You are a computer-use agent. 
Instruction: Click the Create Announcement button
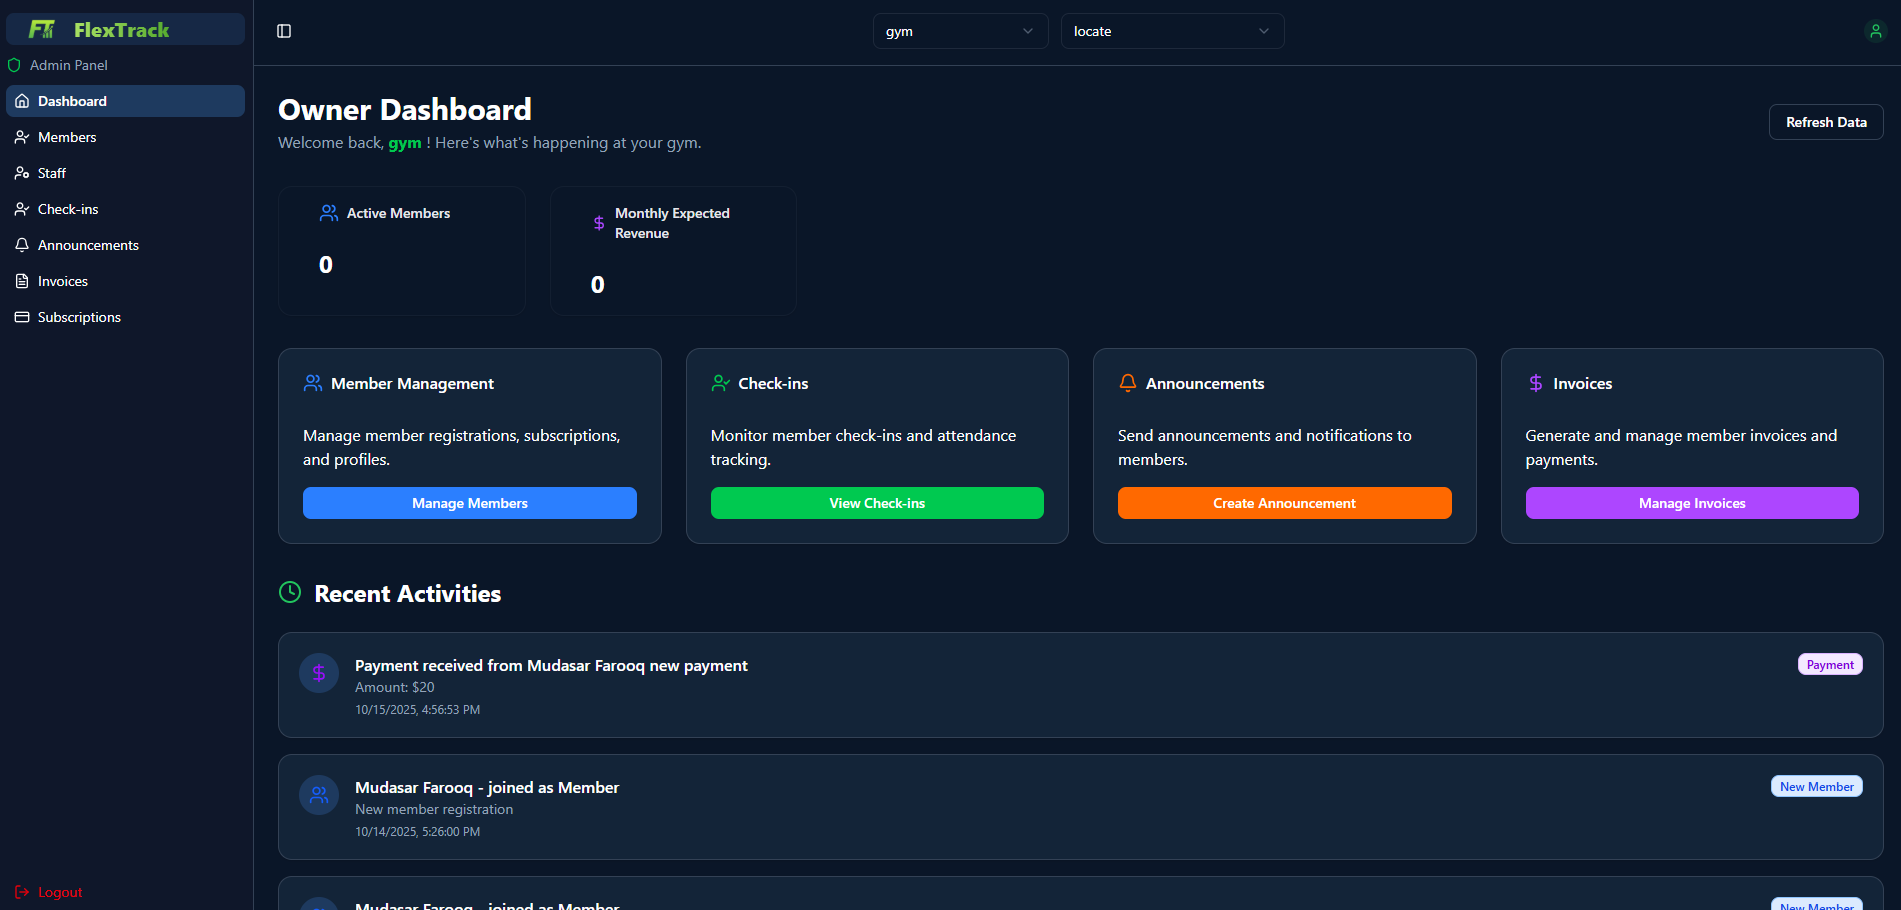1284,503
